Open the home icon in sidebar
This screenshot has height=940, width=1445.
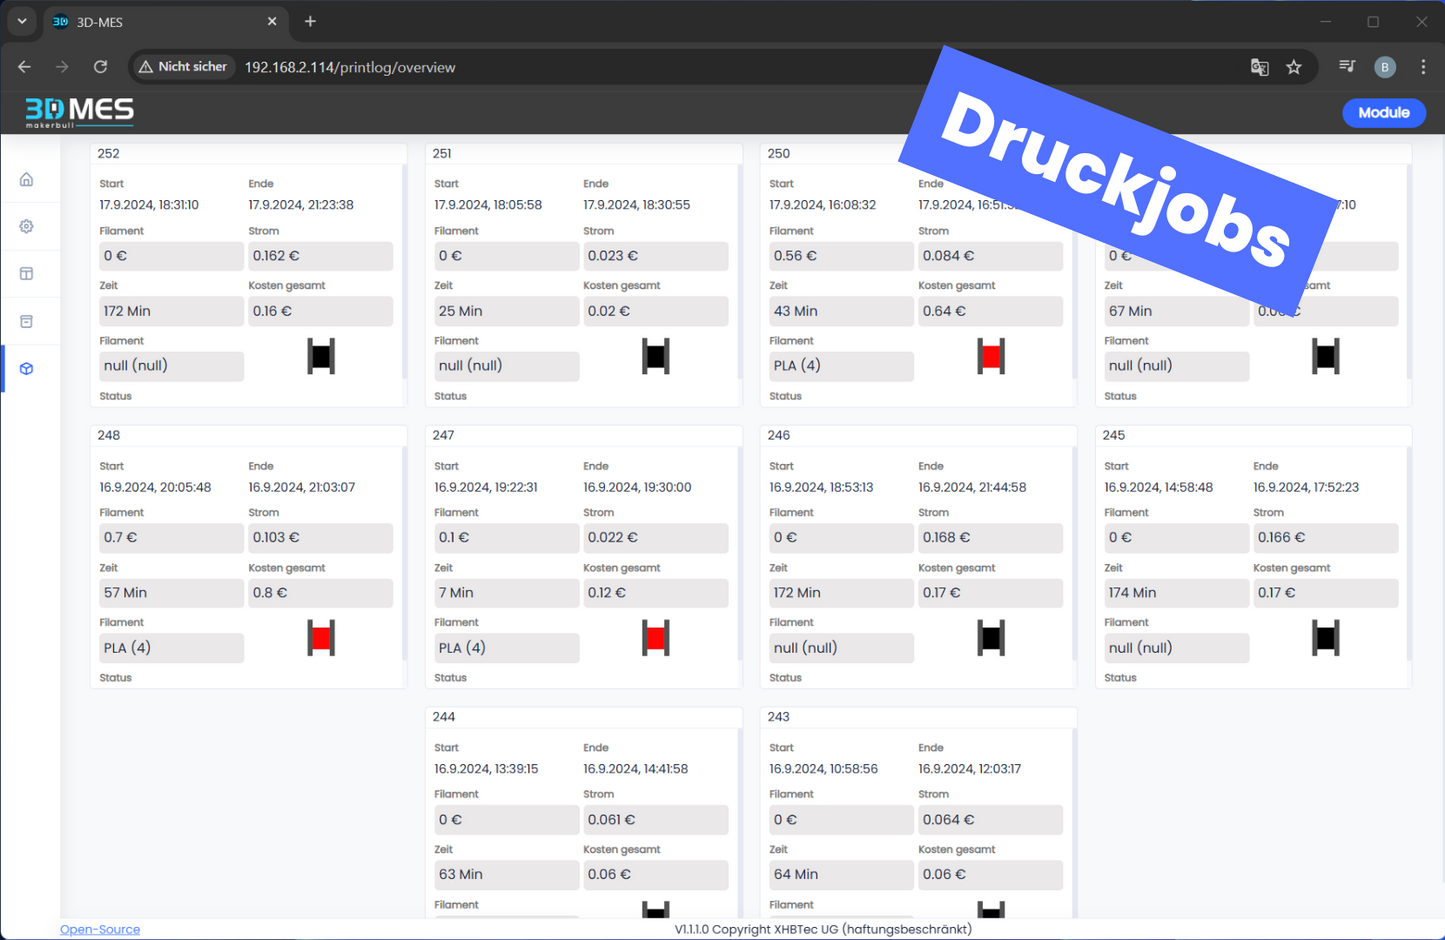(27, 179)
